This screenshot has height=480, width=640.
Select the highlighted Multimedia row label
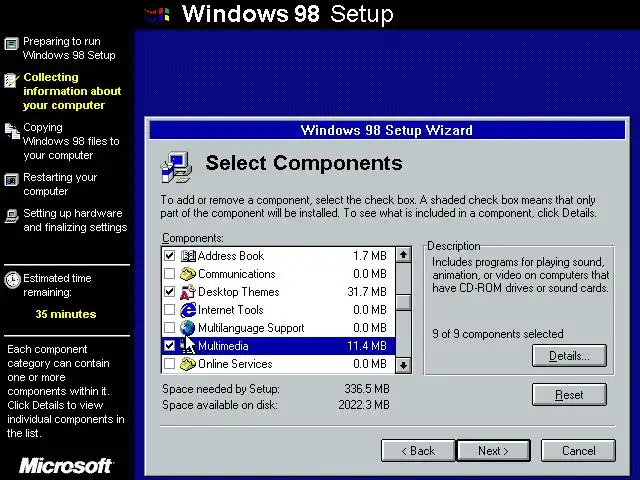coord(223,346)
